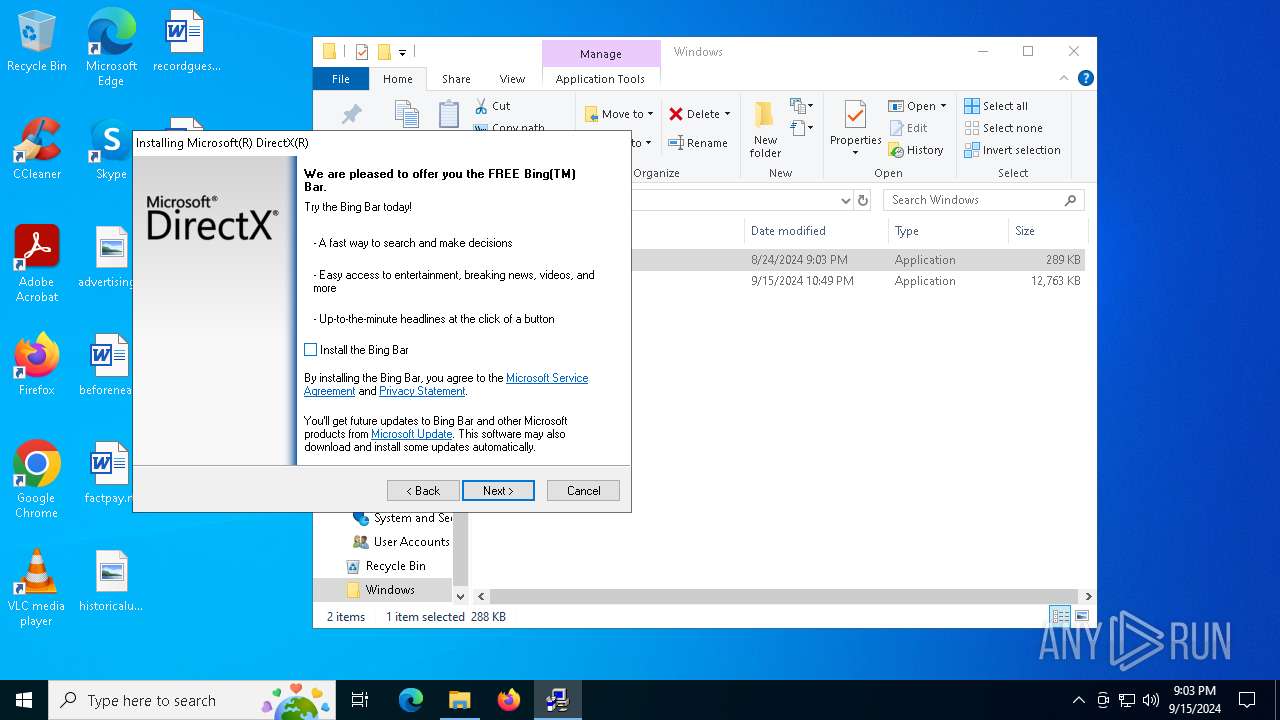The image size is (1280, 720).
Task: Expand address bar history dropdown
Action: [846, 200]
